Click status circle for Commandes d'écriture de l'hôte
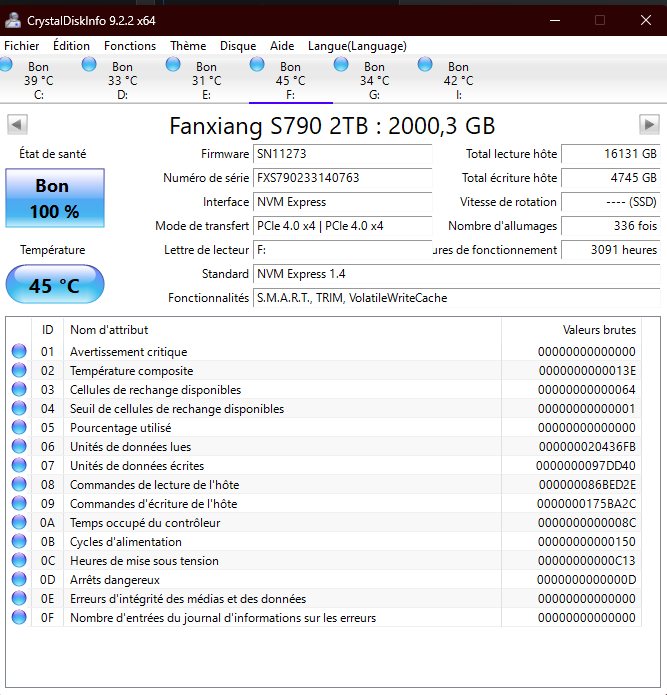Image resolution: width=667 pixels, height=695 pixels. 19,504
